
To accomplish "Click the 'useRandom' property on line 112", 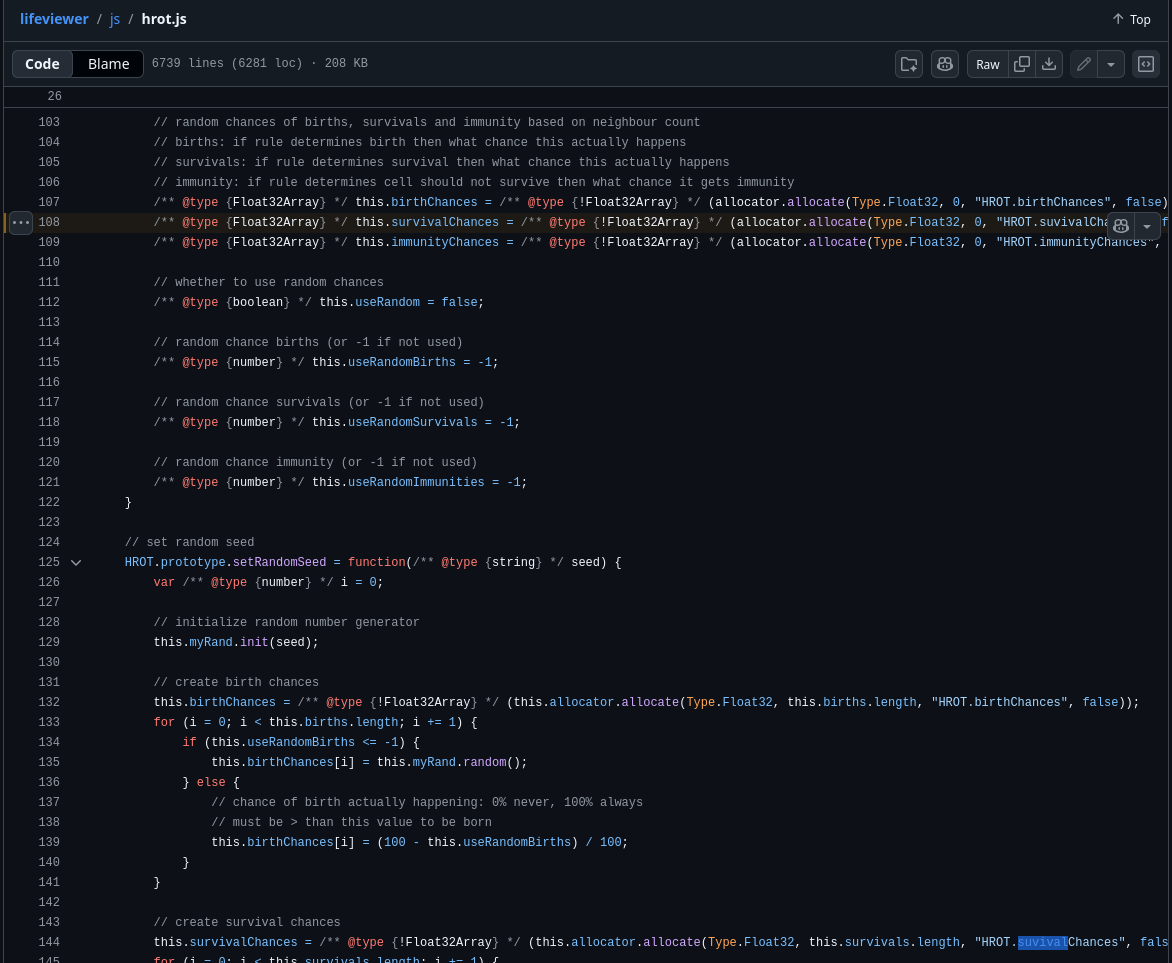I will [x=387, y=303].
